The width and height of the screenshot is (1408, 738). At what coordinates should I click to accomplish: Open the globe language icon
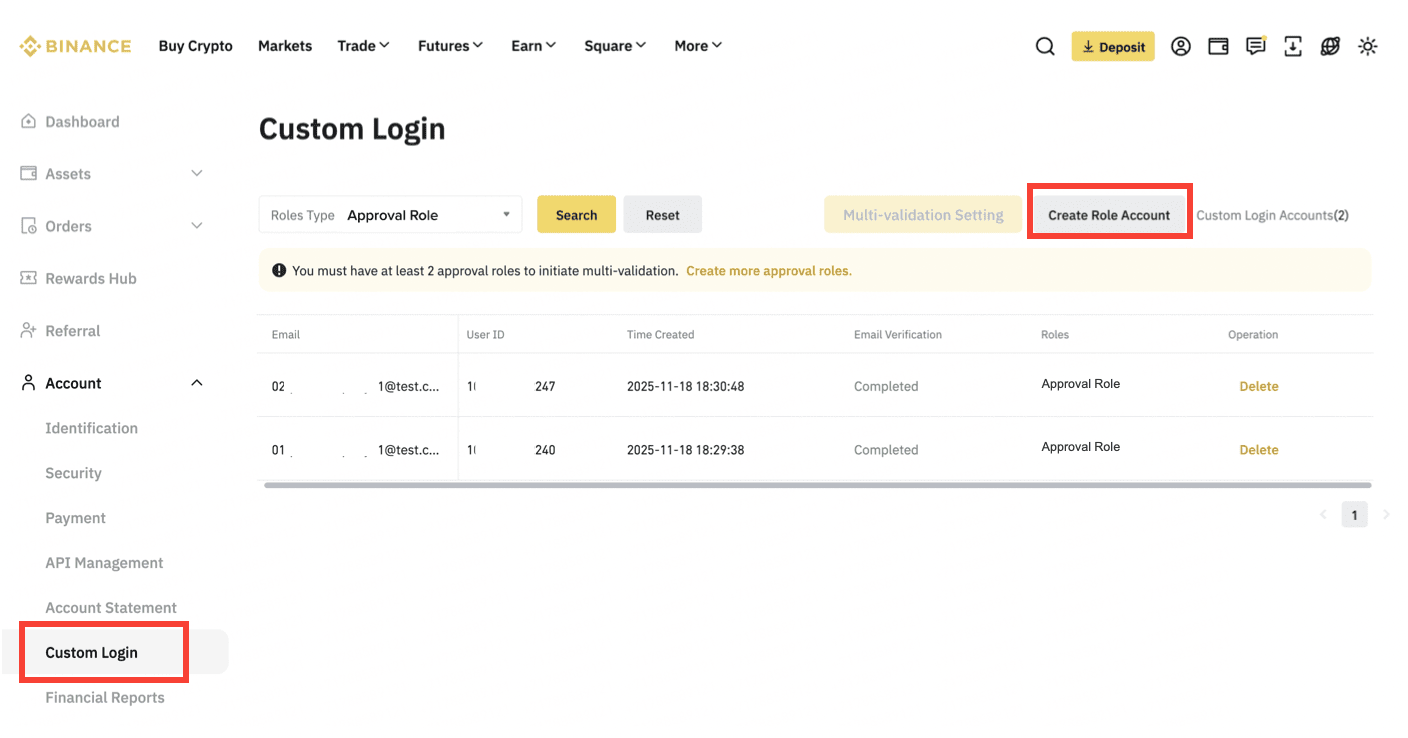[x=1330, y=46]
